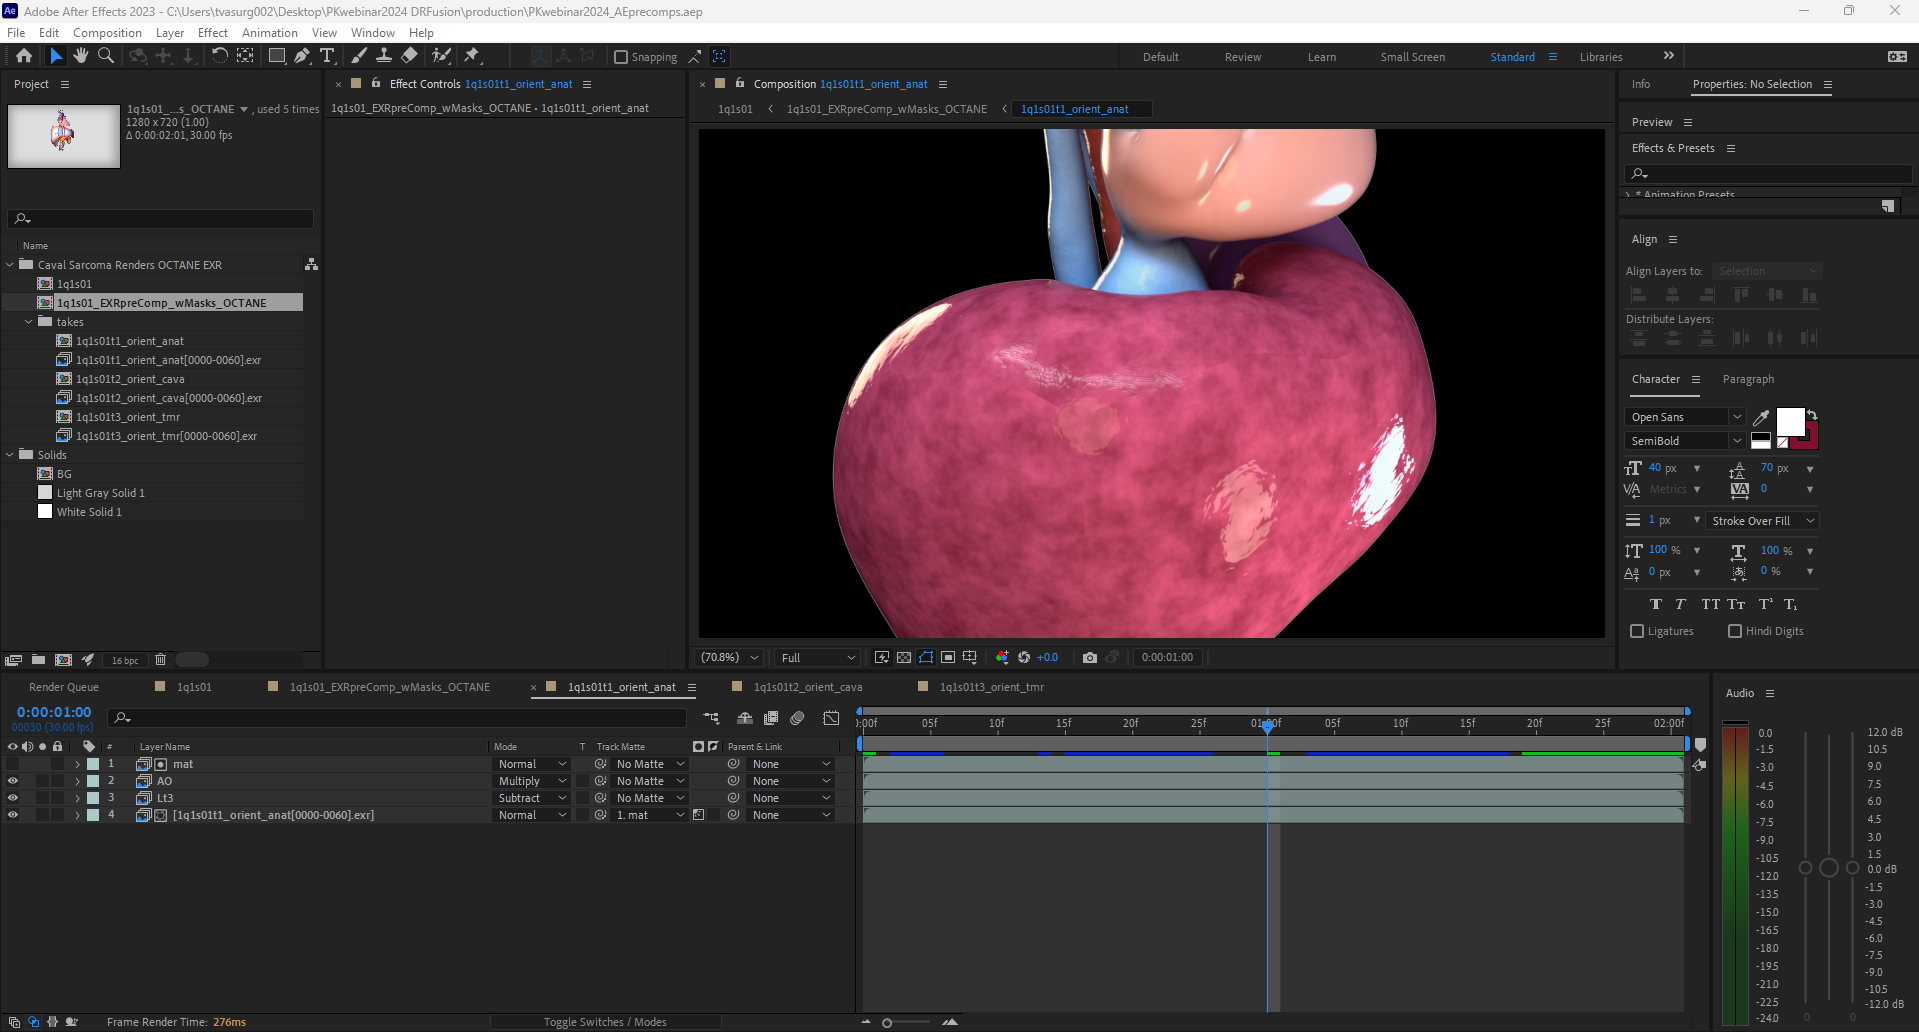Select the Pen tool
Viewport: 1919px width, 1032px height.
point(302,56)
